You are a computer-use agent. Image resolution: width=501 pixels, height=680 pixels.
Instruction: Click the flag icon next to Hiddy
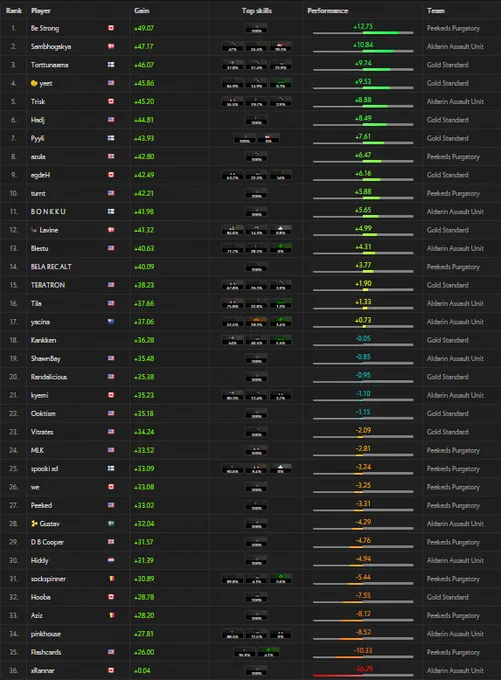(x=111, y=560)
